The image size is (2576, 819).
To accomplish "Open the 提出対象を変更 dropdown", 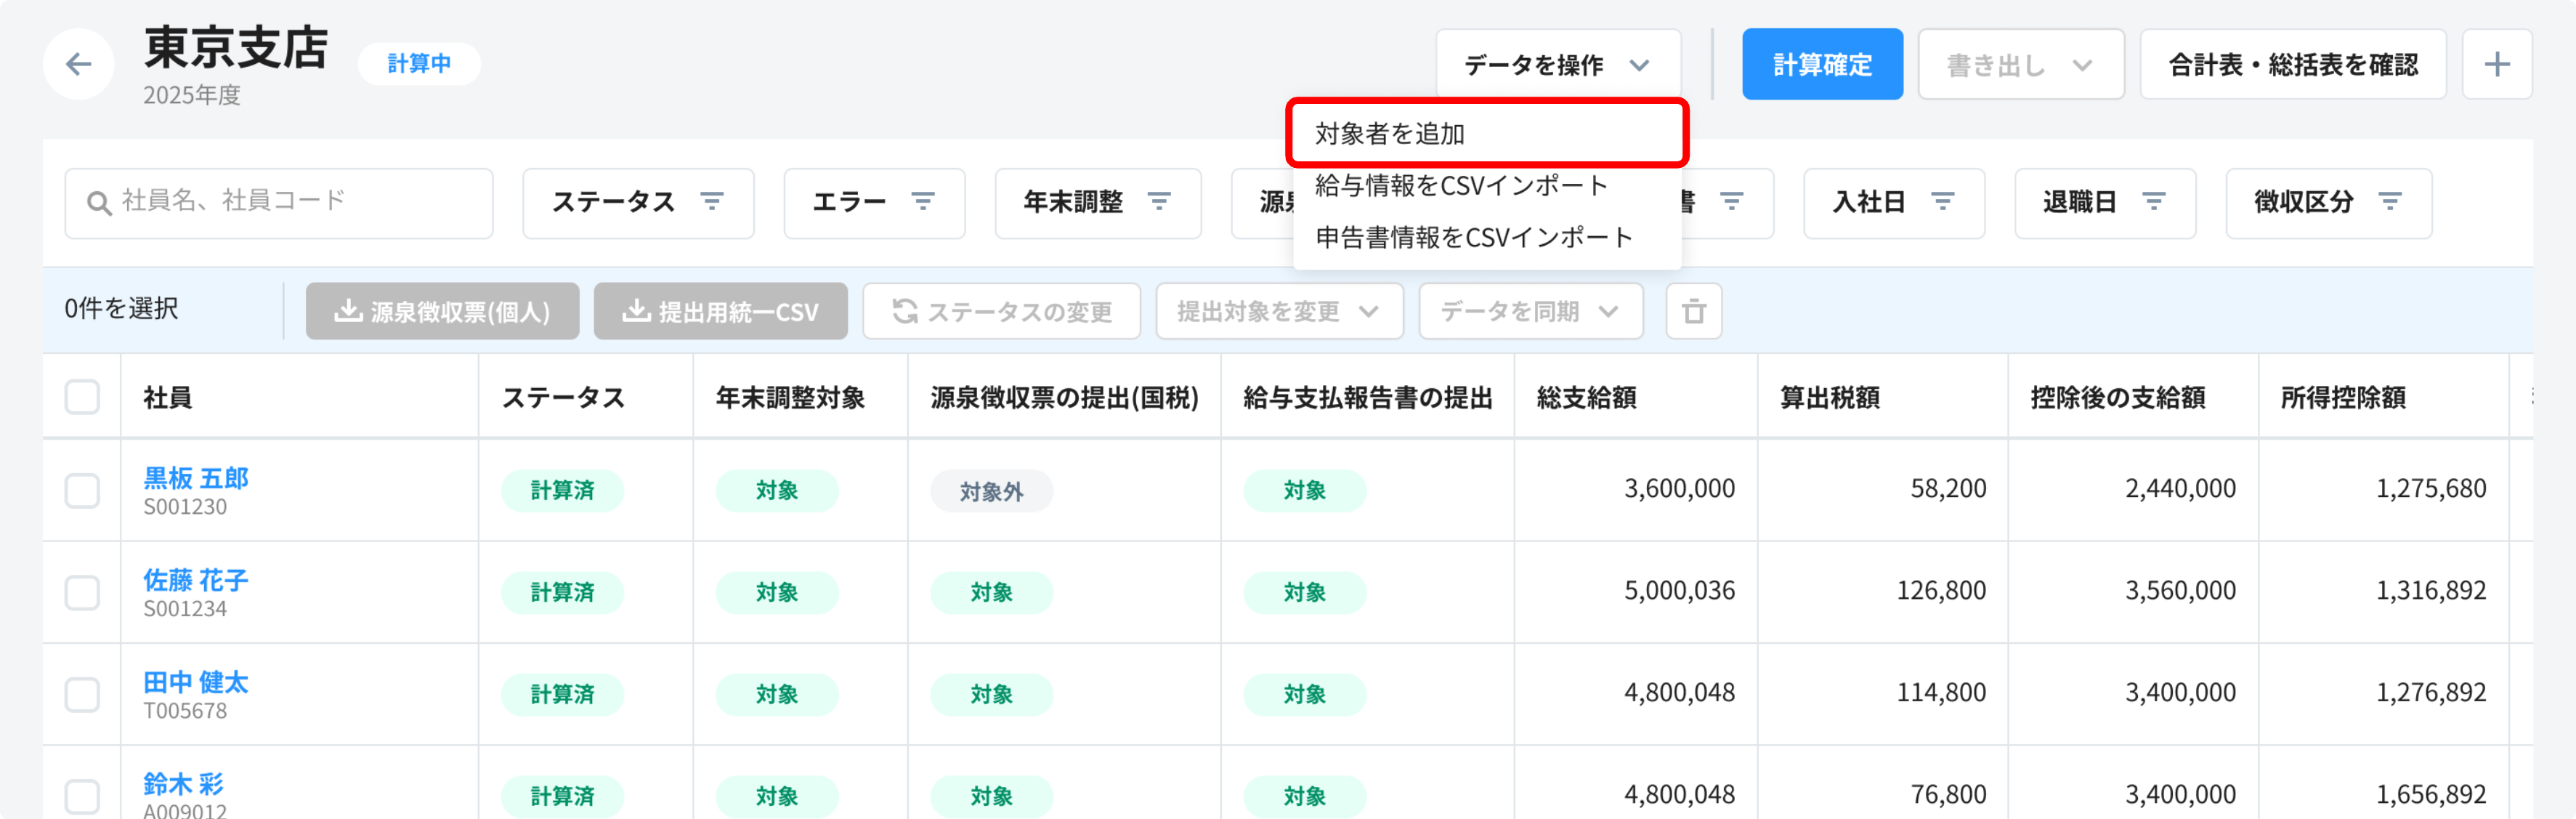I will [1278, 312].
